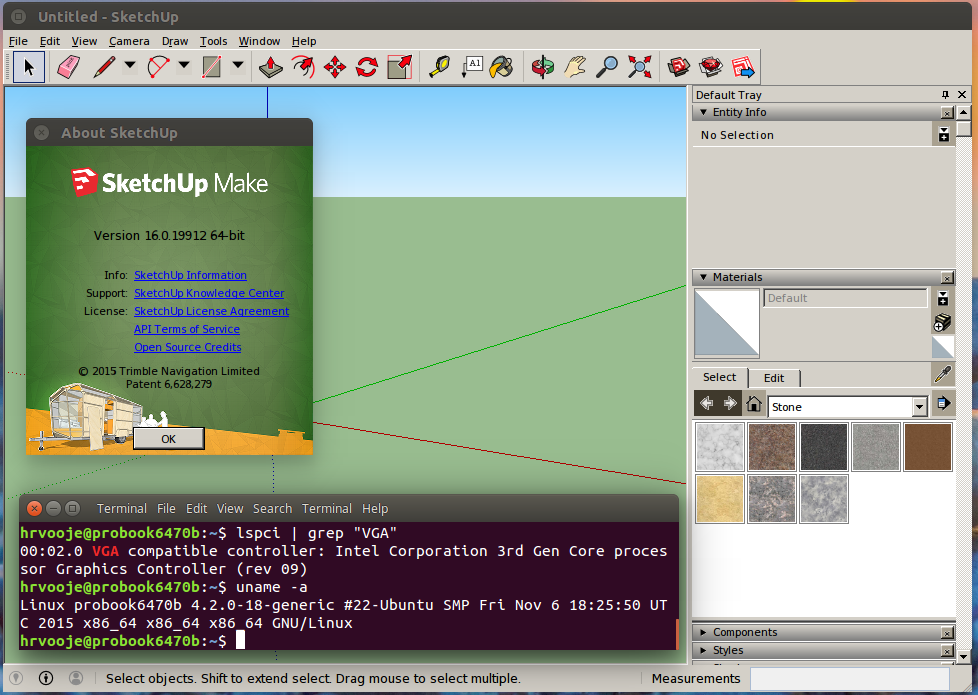The height and width of the screenshot is (695, 978).
Task: Click the materials back arrow
Action: click(x=706, y=404)
